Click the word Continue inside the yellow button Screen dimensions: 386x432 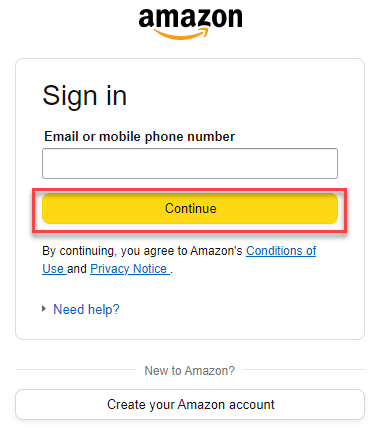click(x=191, y=209)
